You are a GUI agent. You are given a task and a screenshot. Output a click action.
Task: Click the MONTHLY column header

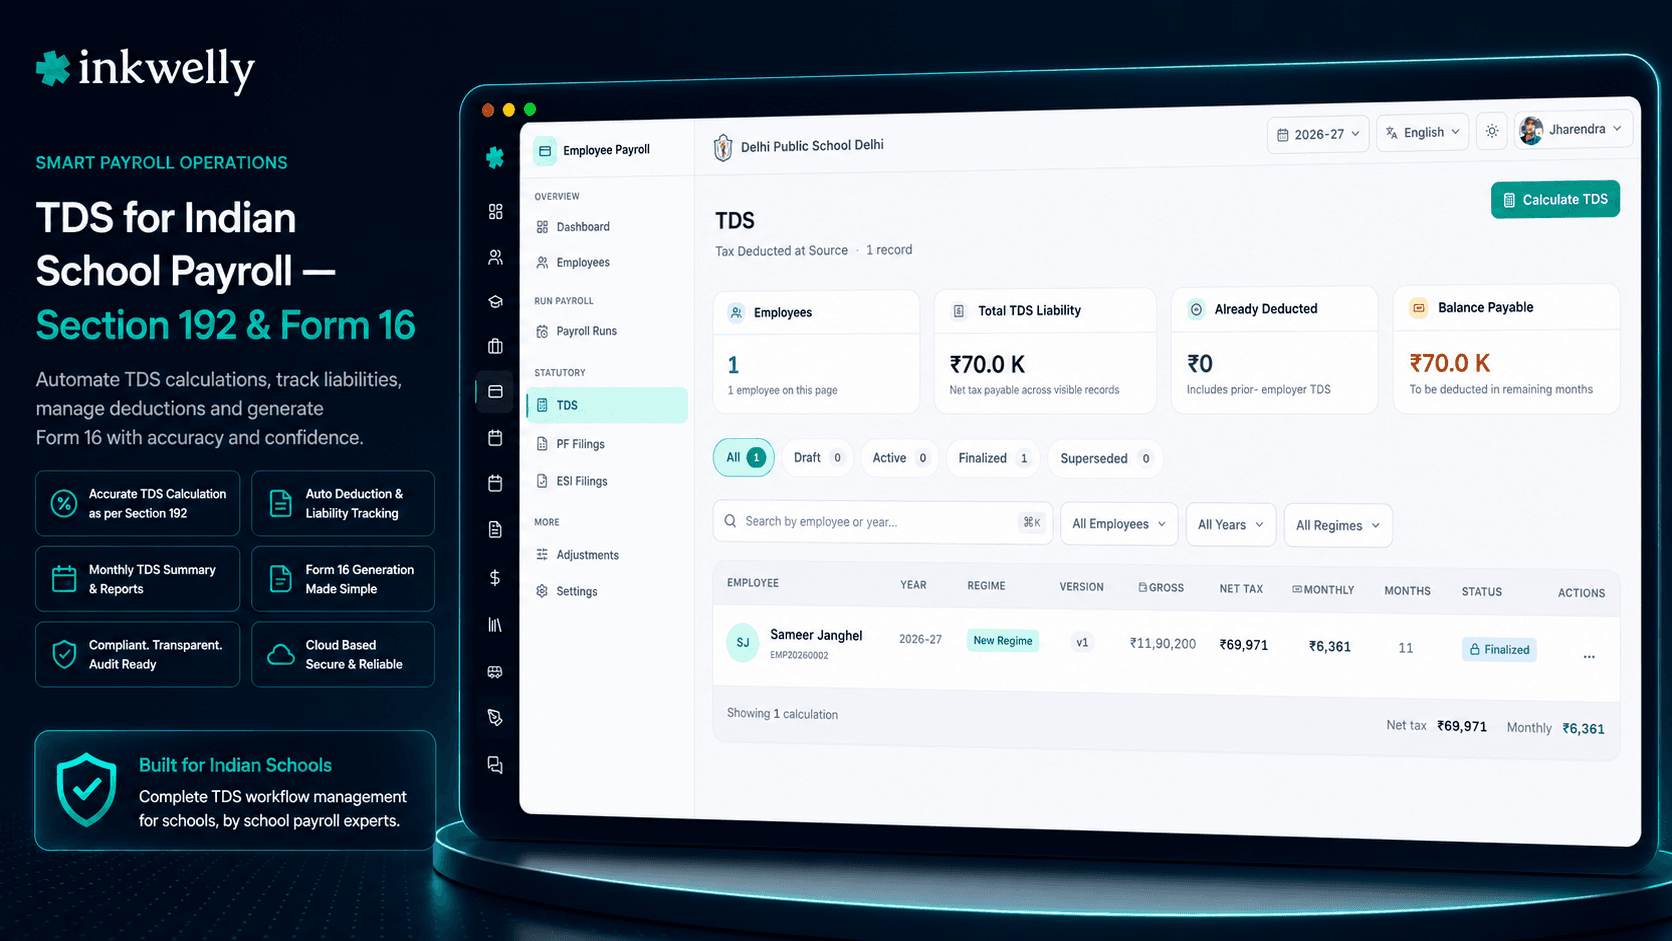click(x=1323, y=590)
